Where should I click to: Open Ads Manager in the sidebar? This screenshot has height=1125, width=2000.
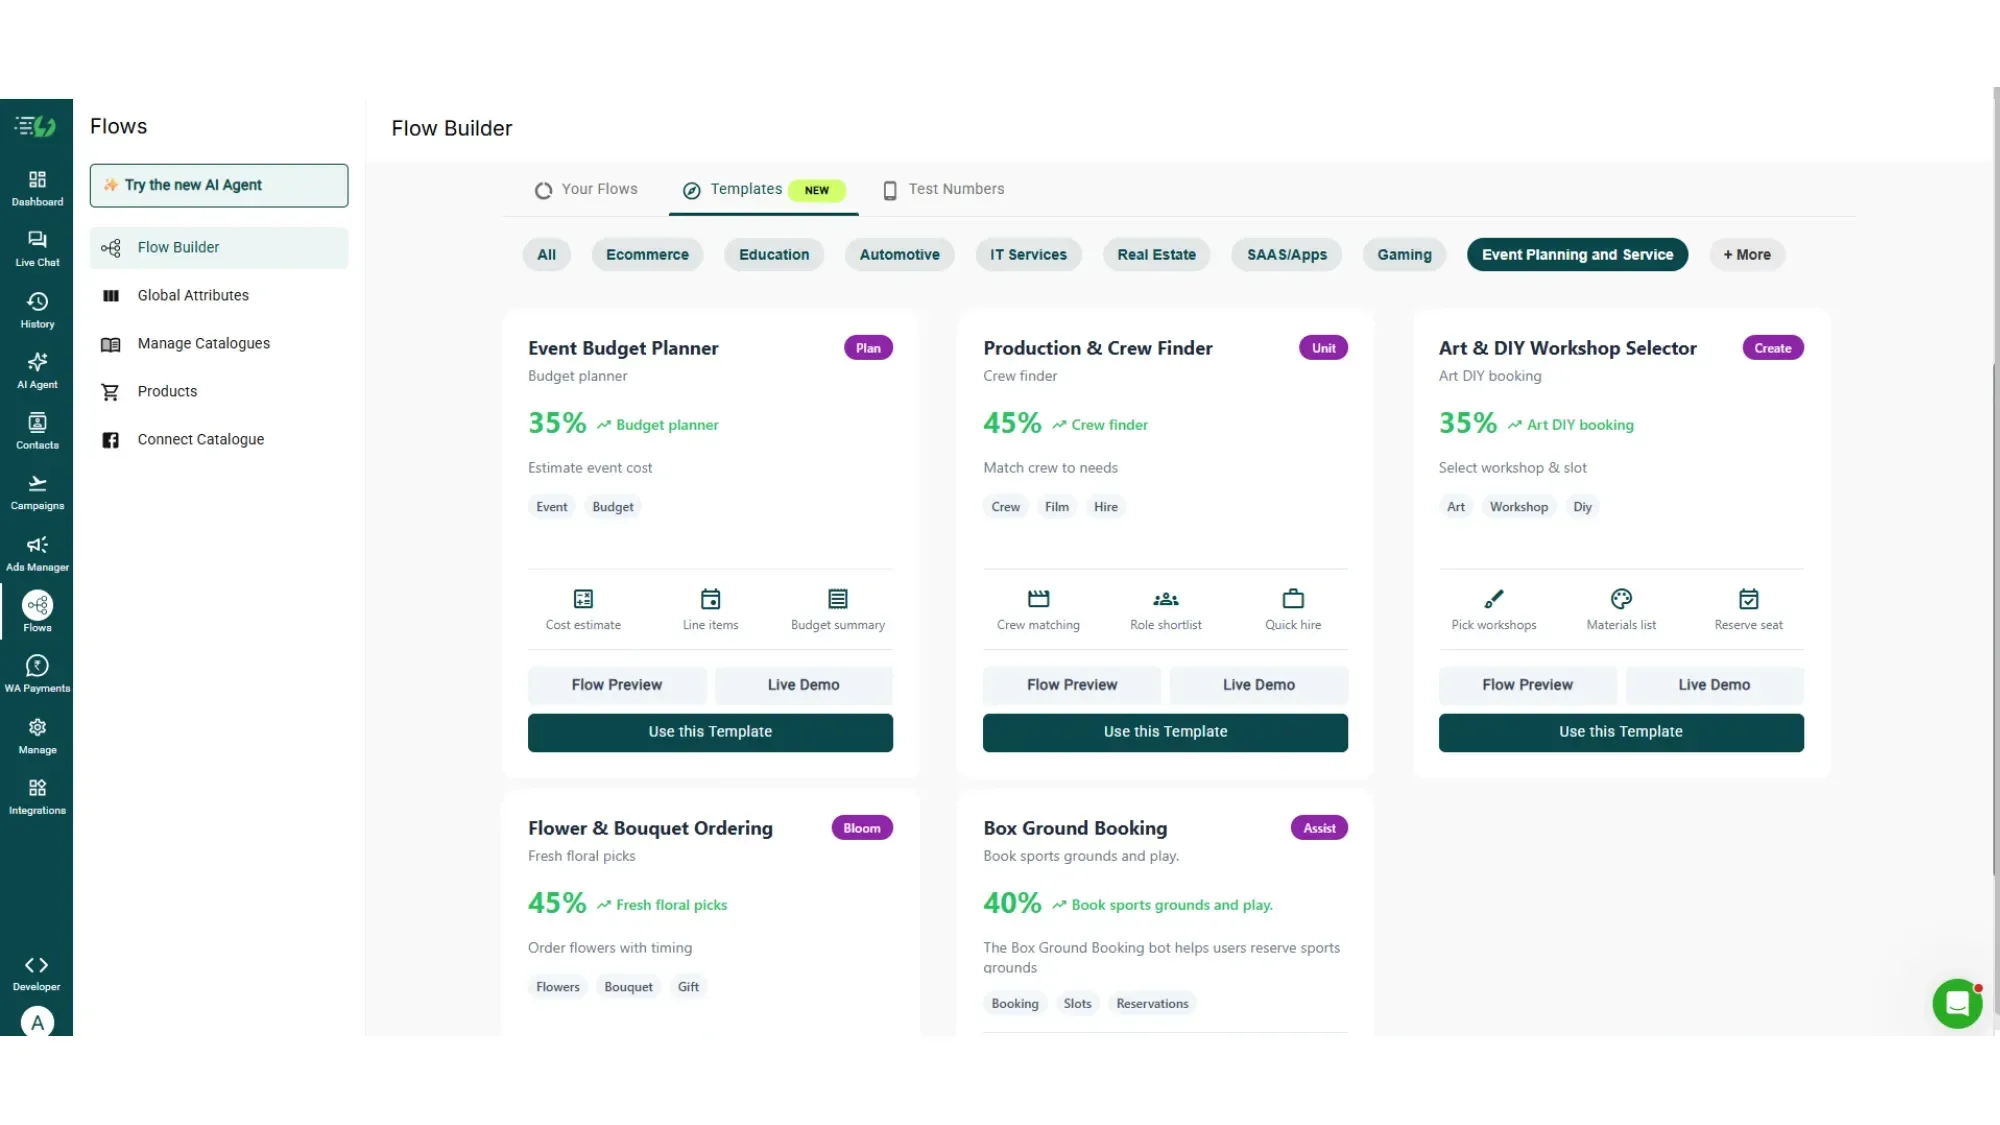tap(37, 554)
